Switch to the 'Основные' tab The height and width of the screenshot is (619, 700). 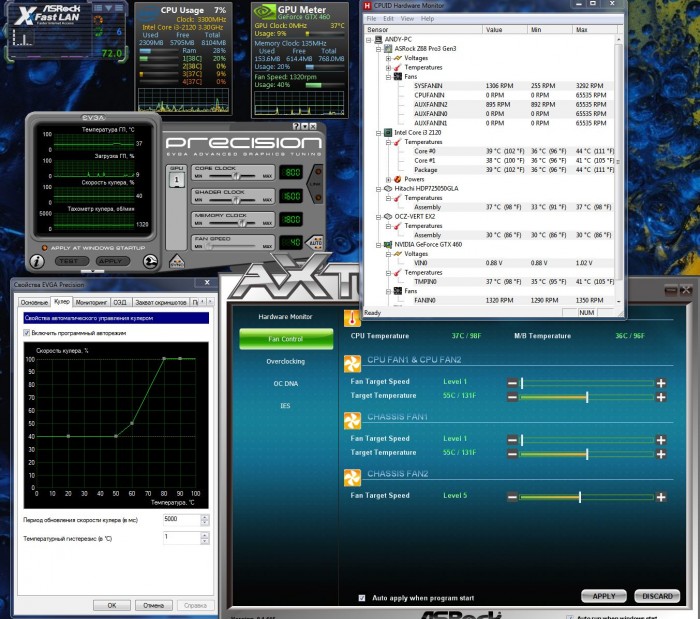coord(34,303)
